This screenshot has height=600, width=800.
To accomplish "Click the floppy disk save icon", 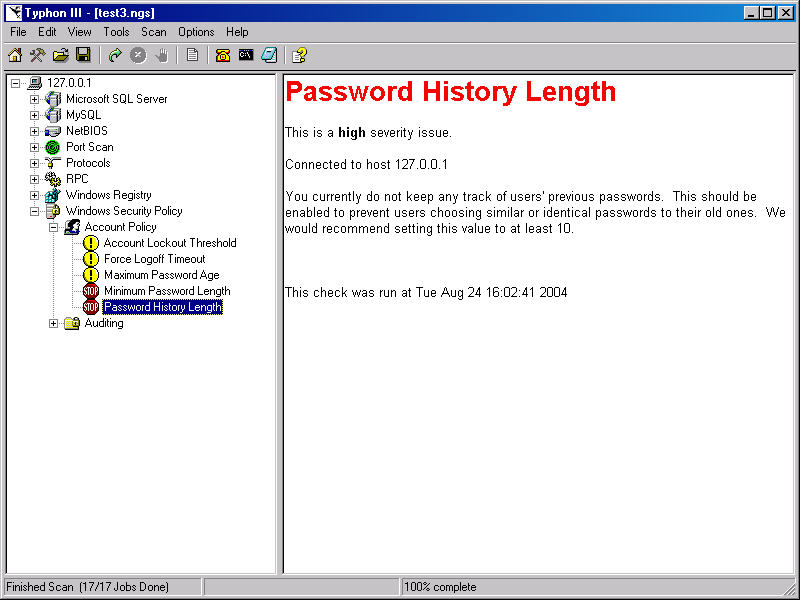I will (x=83, y=55).
